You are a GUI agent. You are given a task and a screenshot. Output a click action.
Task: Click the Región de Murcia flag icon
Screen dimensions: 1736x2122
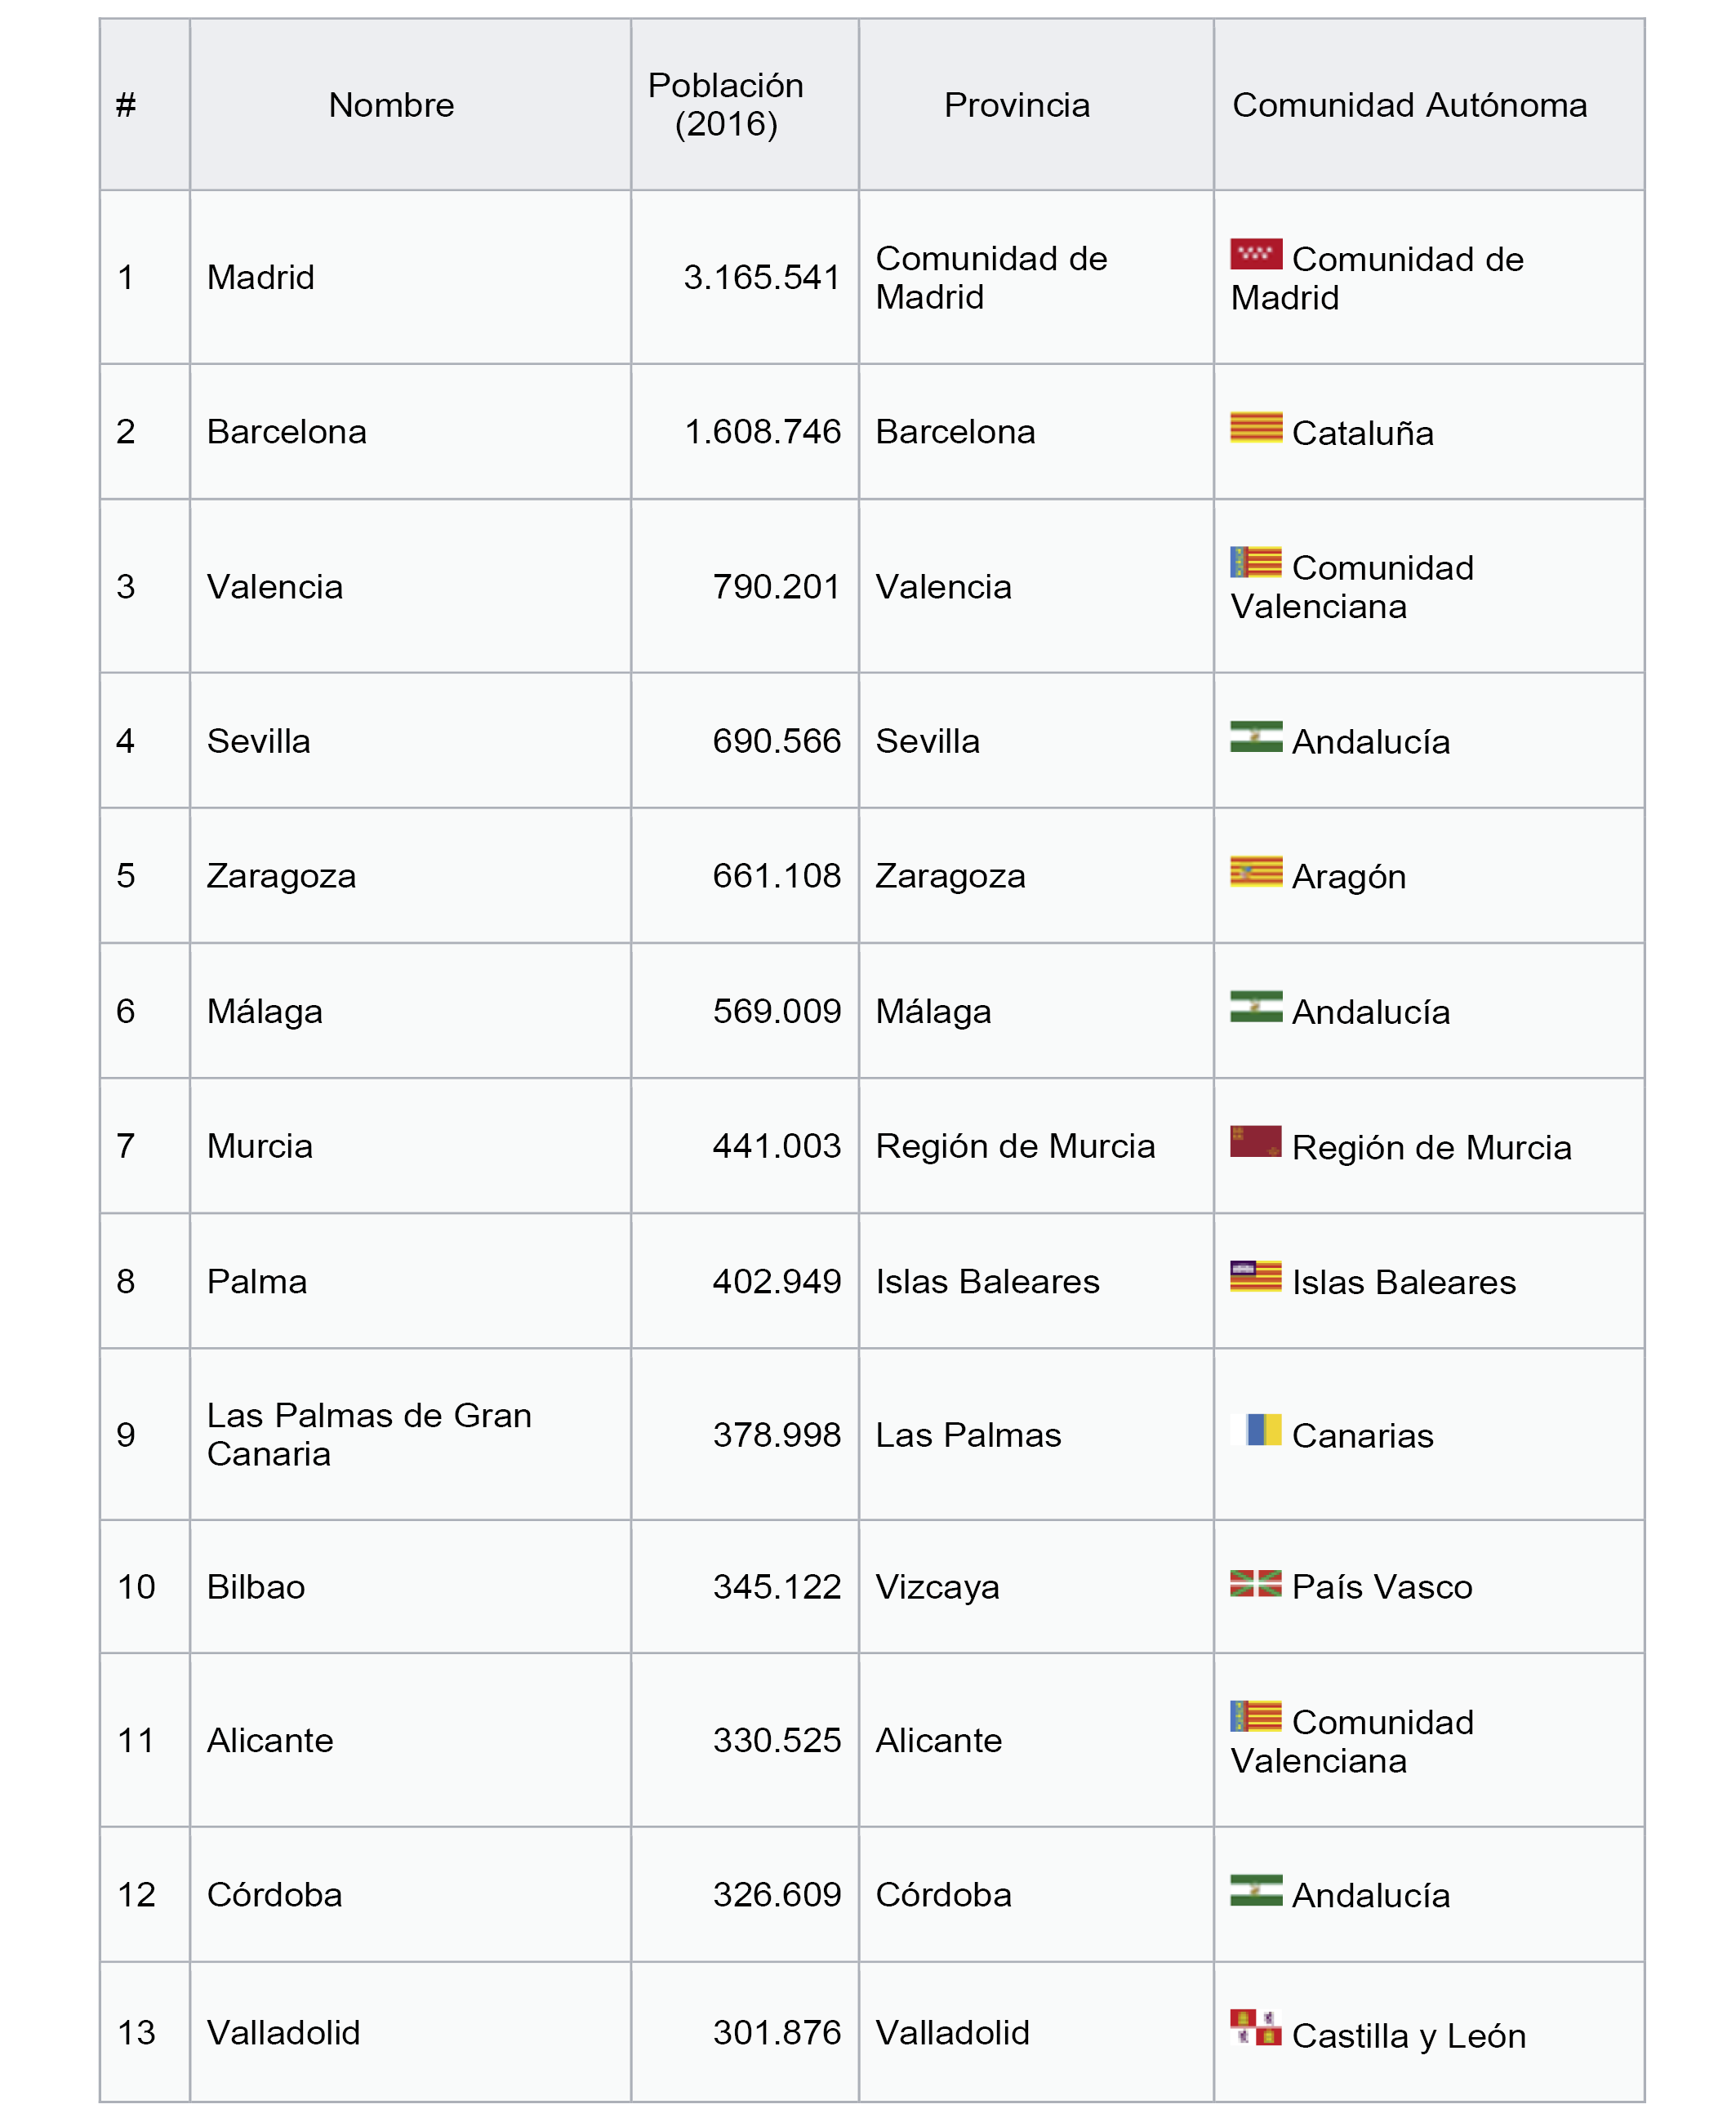point(1255,1141)
